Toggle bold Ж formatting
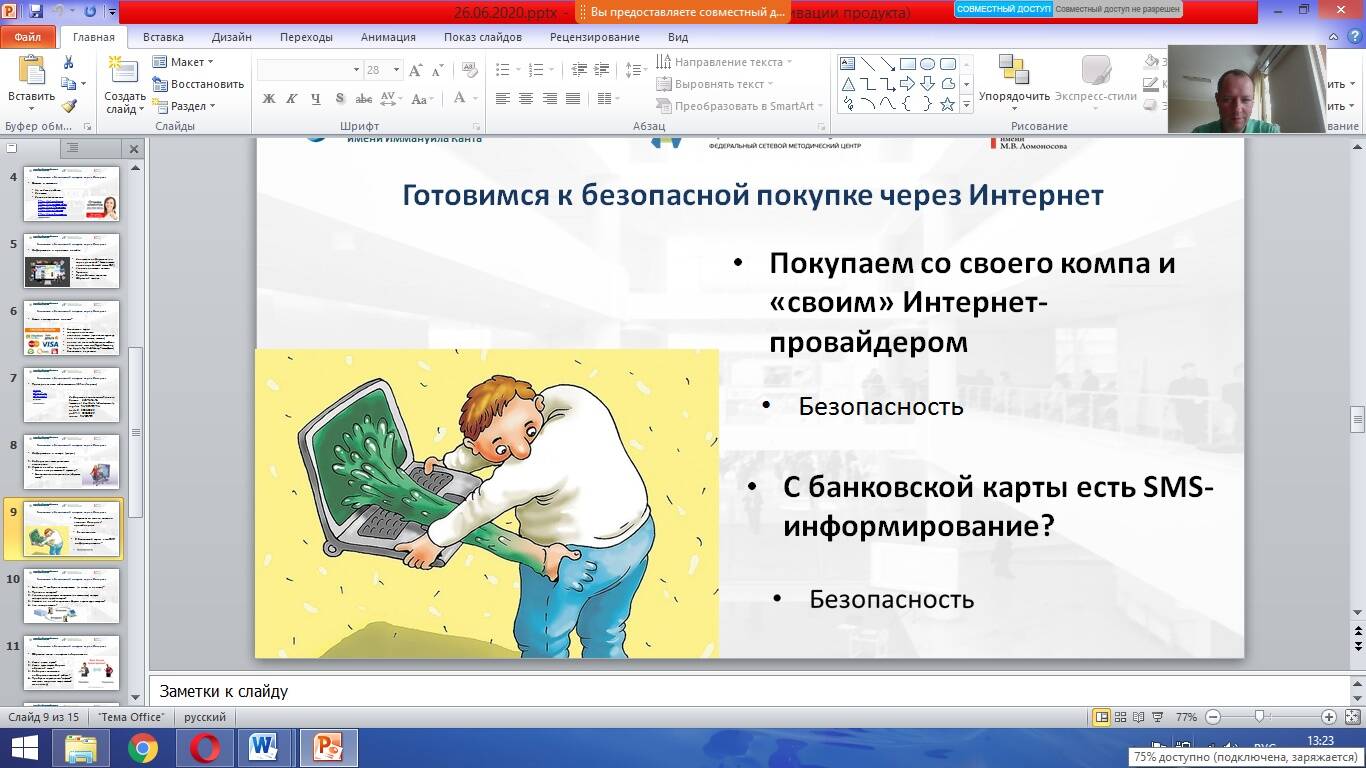This screenshot has width=1366, height=768. point(269,98)
